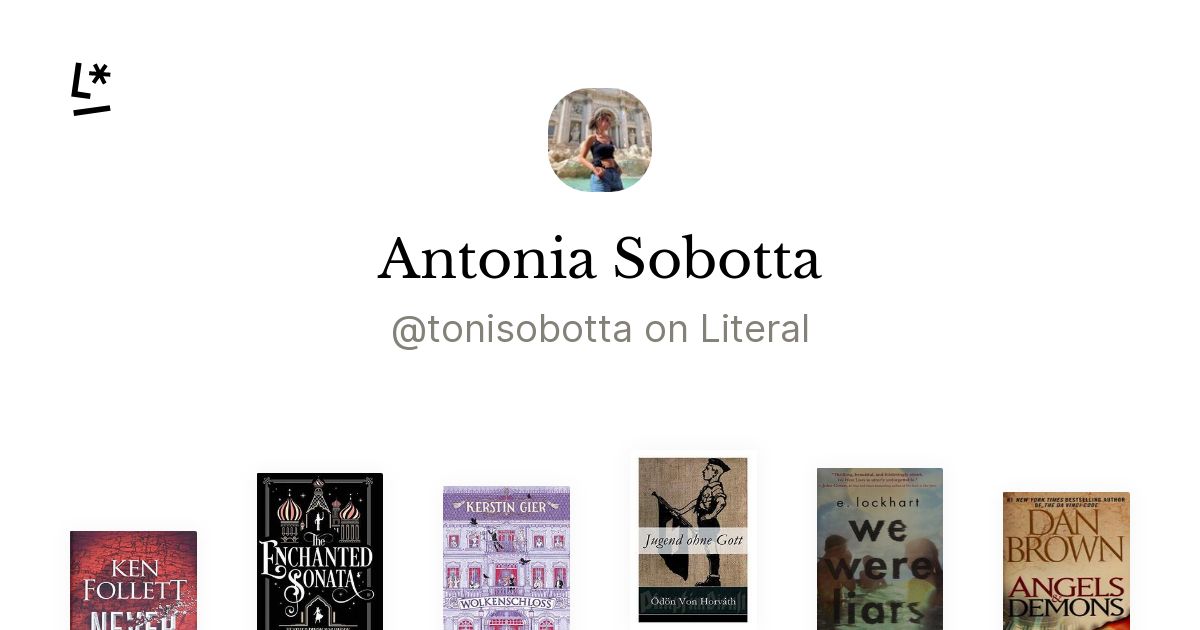
Task: Click the Angels & Demons title text
Action: point(1066,597)
